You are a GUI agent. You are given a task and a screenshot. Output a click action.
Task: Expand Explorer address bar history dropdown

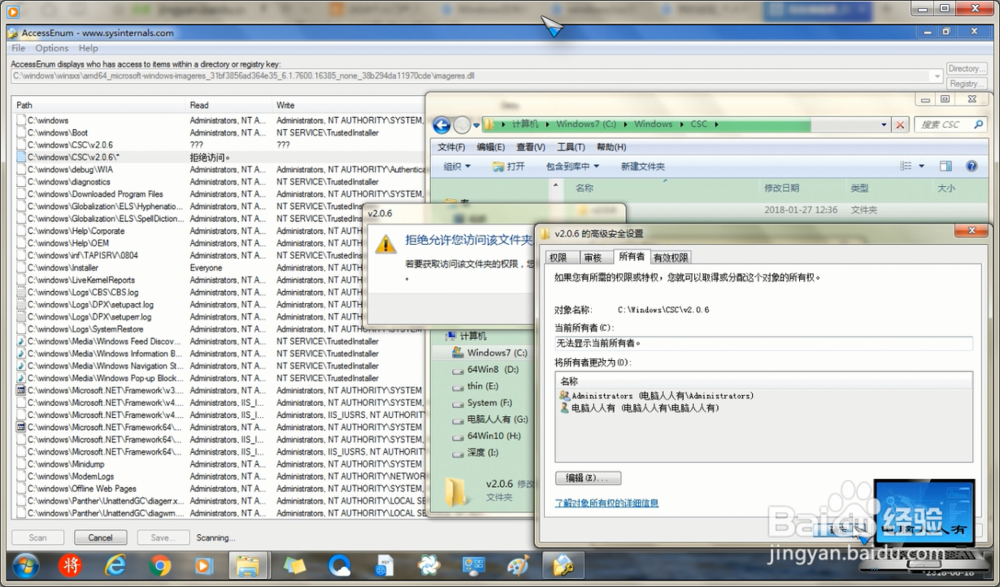point(884,125)
